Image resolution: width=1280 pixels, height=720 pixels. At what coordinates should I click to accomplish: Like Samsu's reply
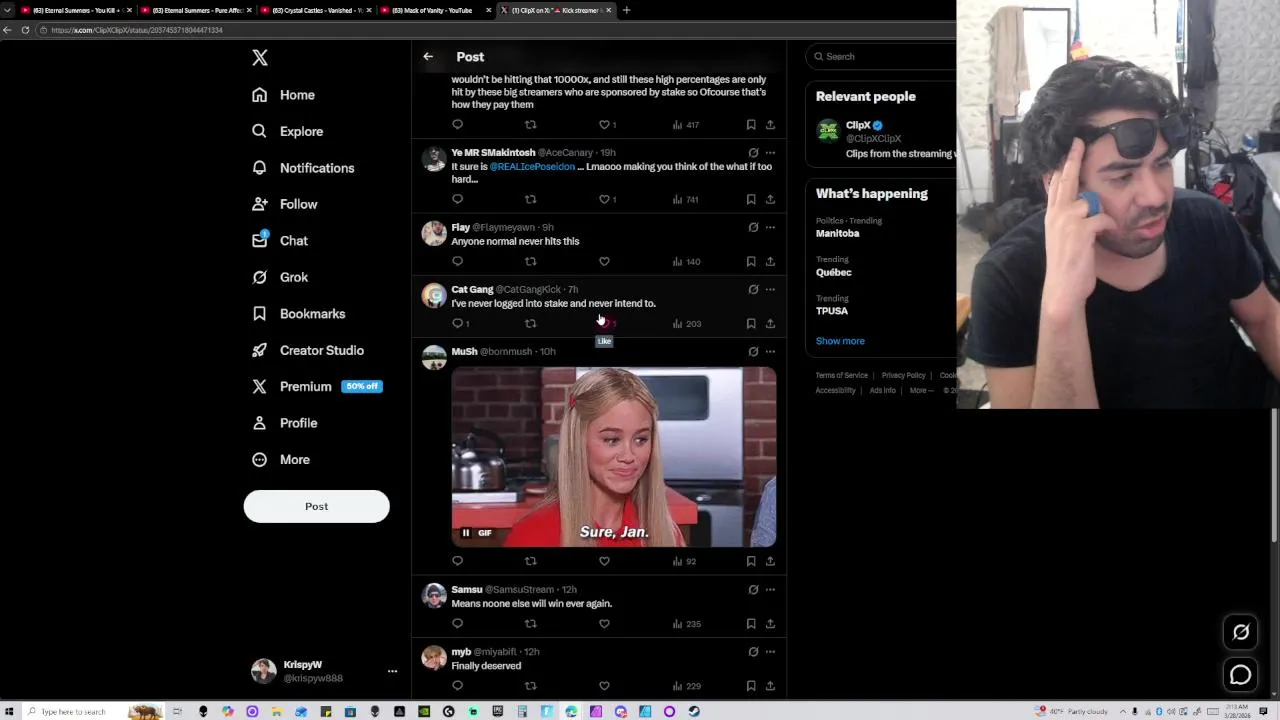604,624
